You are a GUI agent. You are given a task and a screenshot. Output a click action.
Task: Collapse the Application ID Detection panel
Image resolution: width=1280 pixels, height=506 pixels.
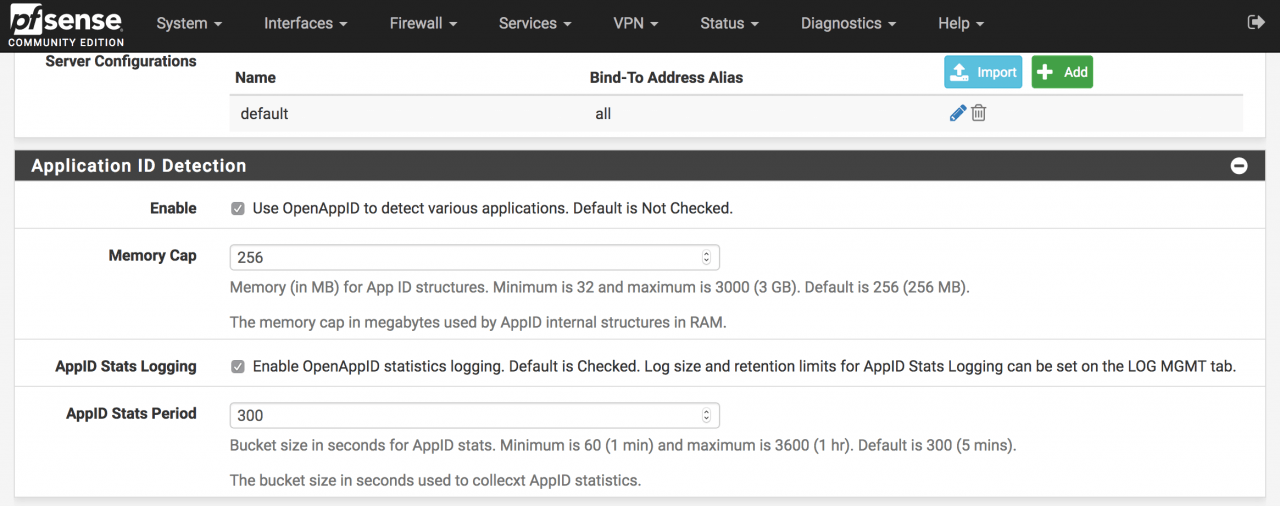coord(1239,166)
